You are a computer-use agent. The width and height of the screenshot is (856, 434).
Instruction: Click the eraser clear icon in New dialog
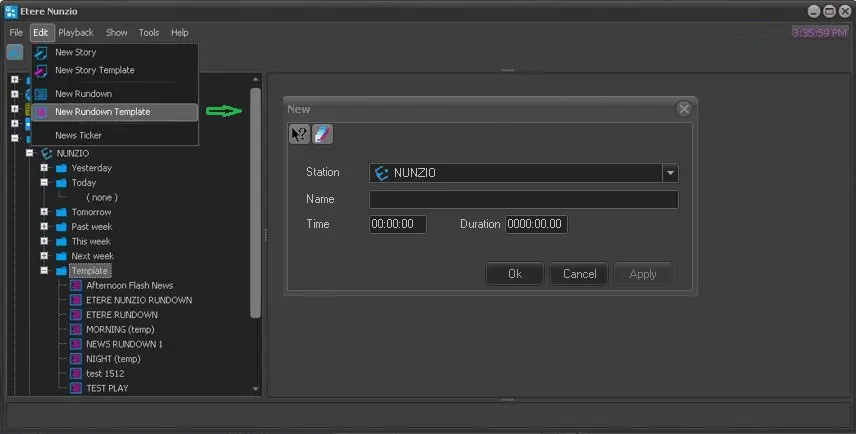(x=322, y=134)
